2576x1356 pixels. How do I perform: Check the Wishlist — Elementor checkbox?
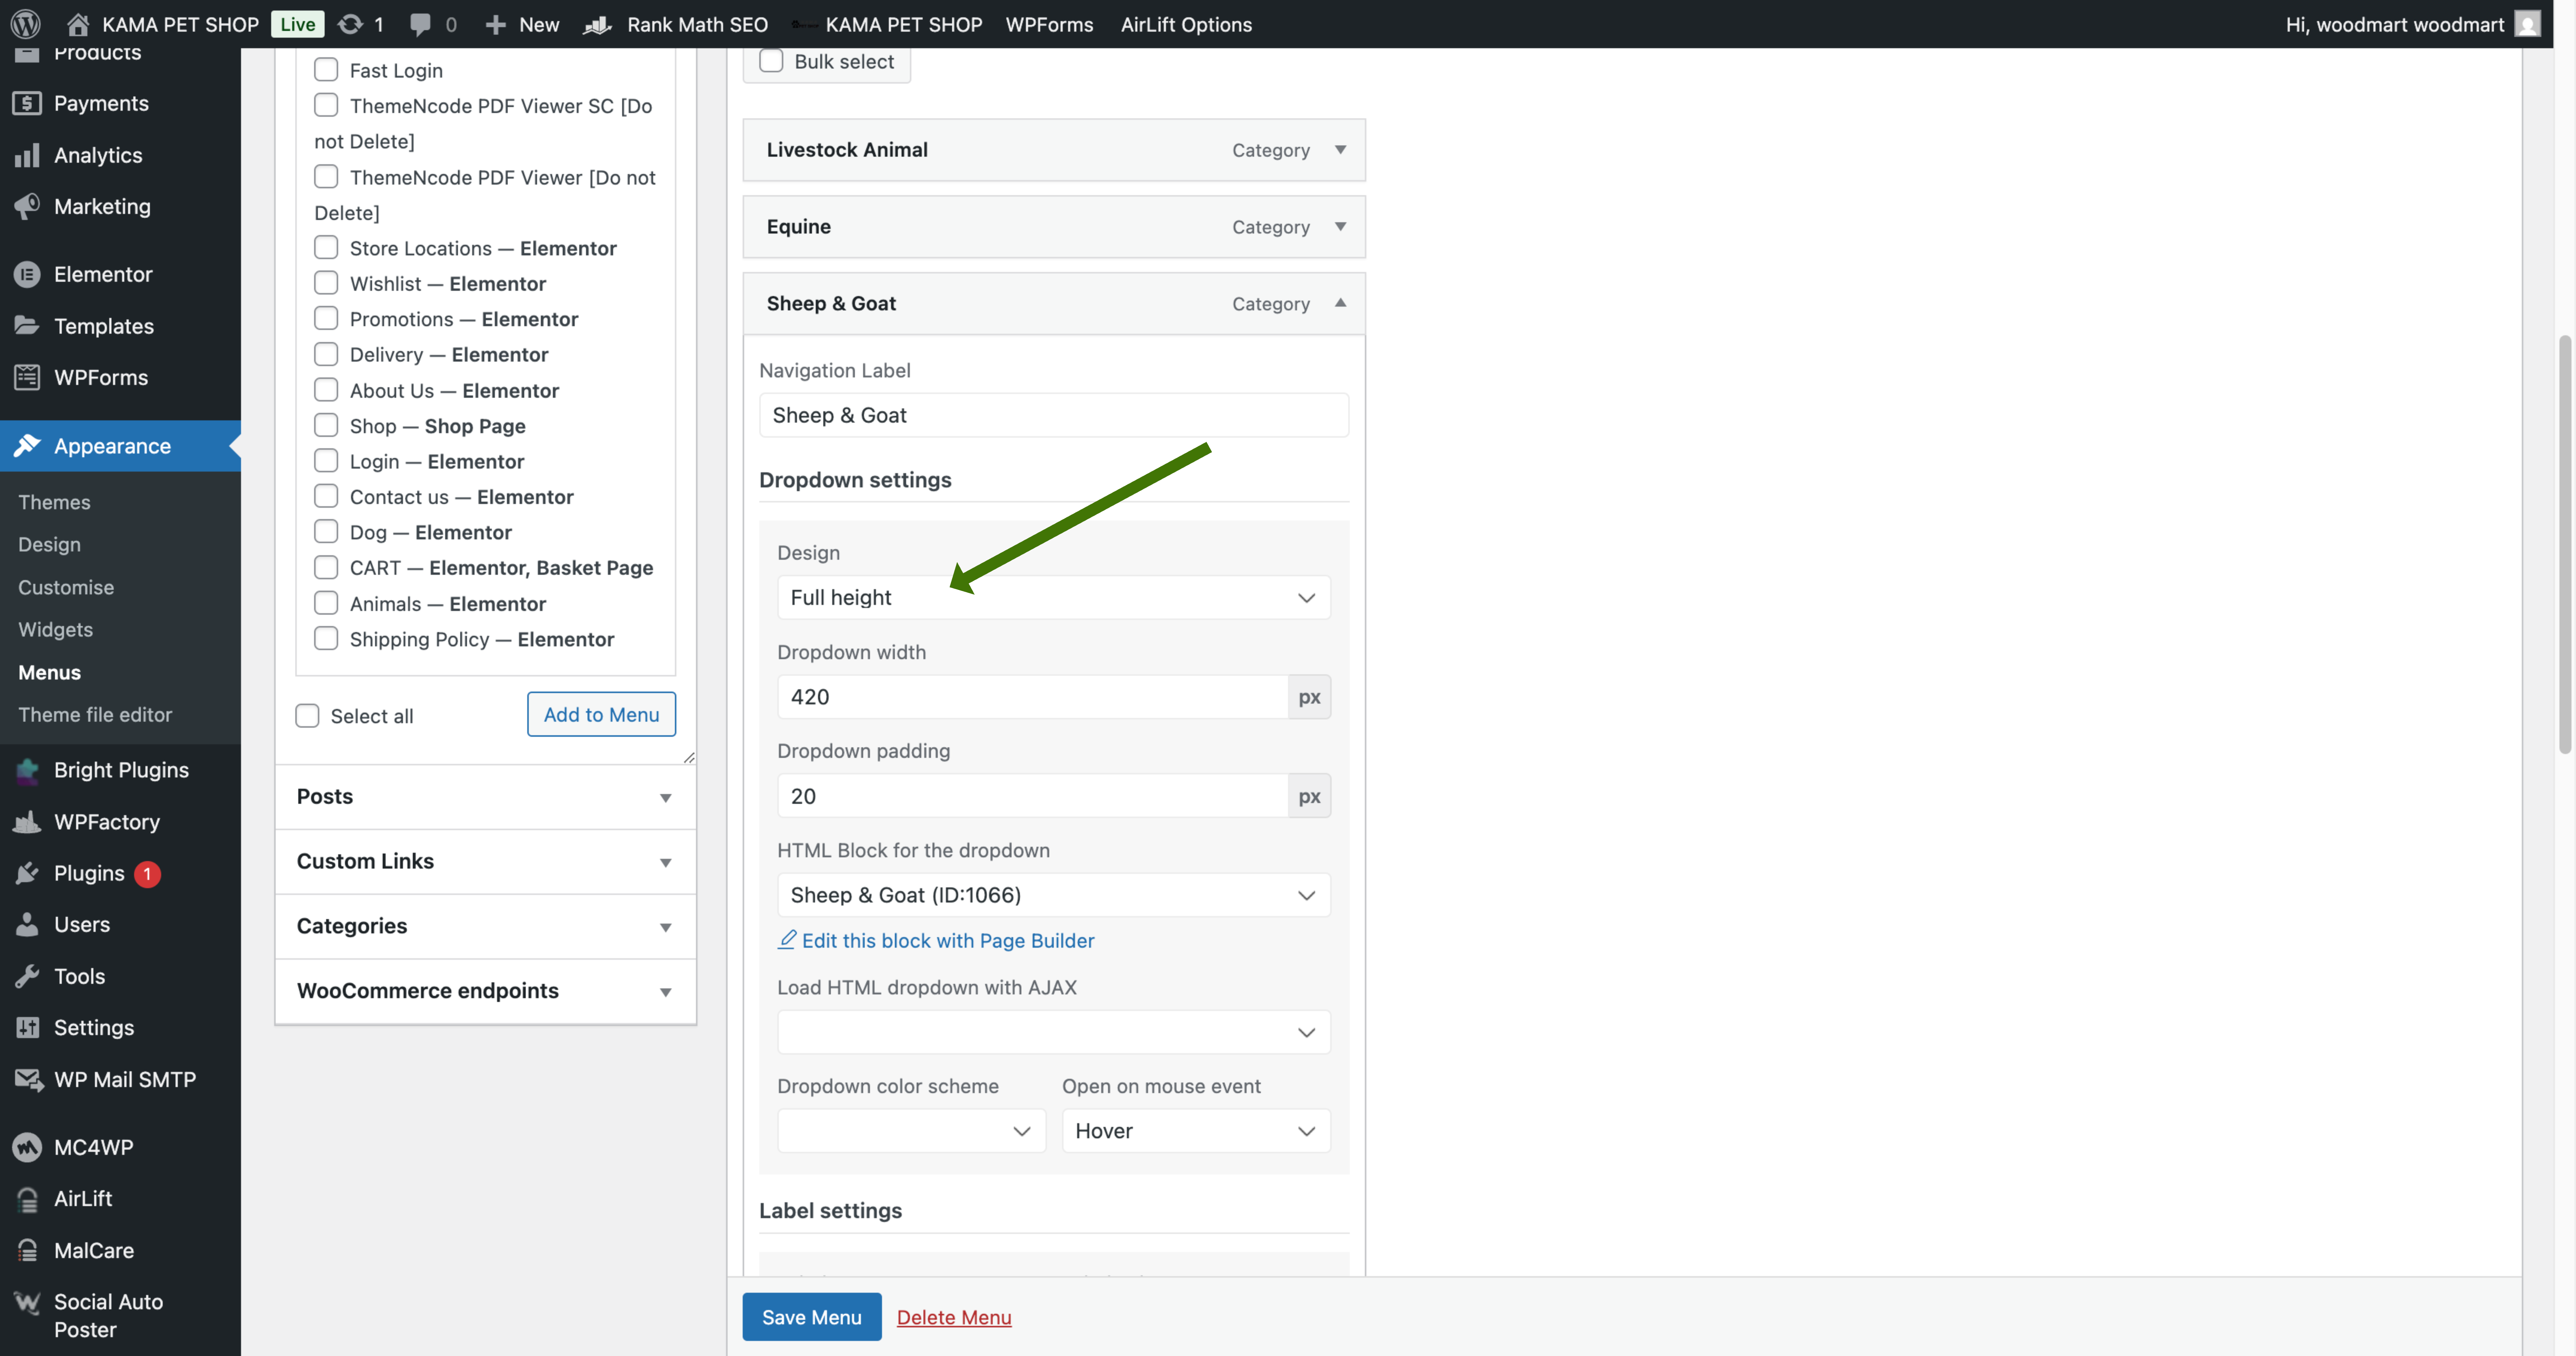(x=326, y=283)
